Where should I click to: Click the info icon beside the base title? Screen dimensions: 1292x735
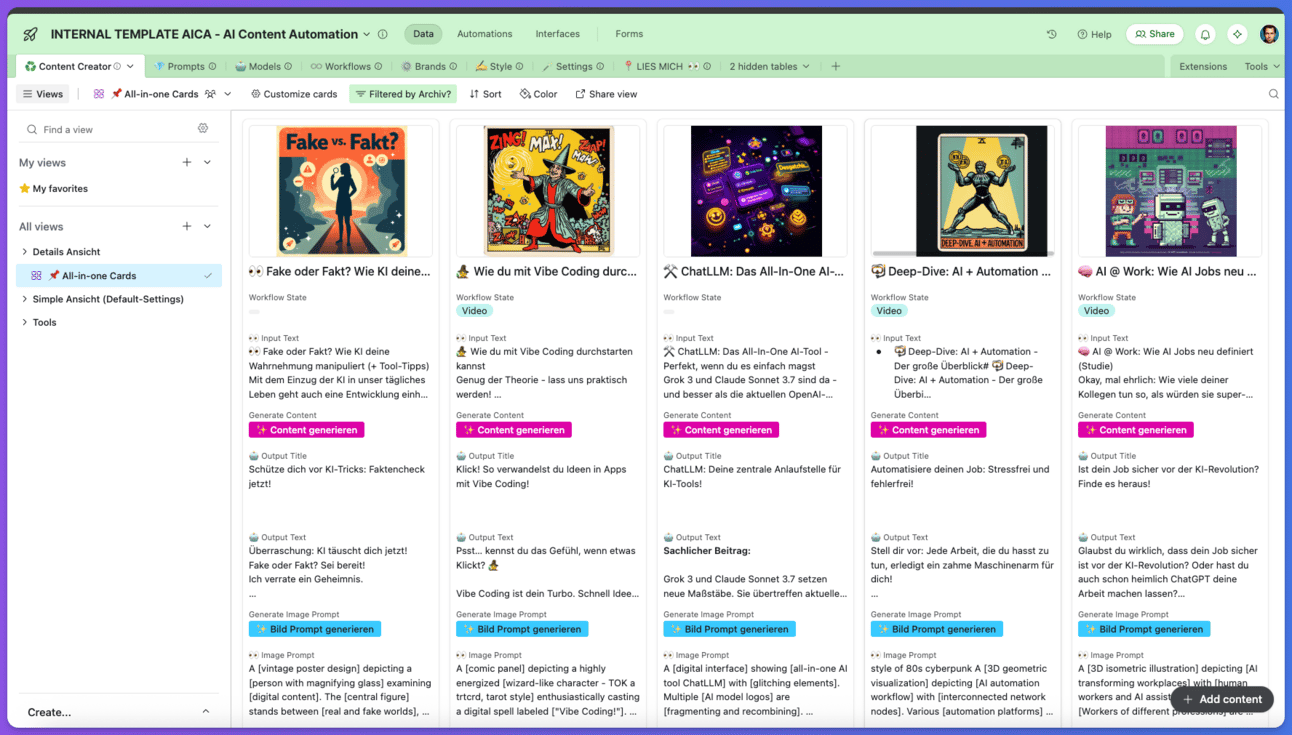pyautogui.click(x=382, y=34)
